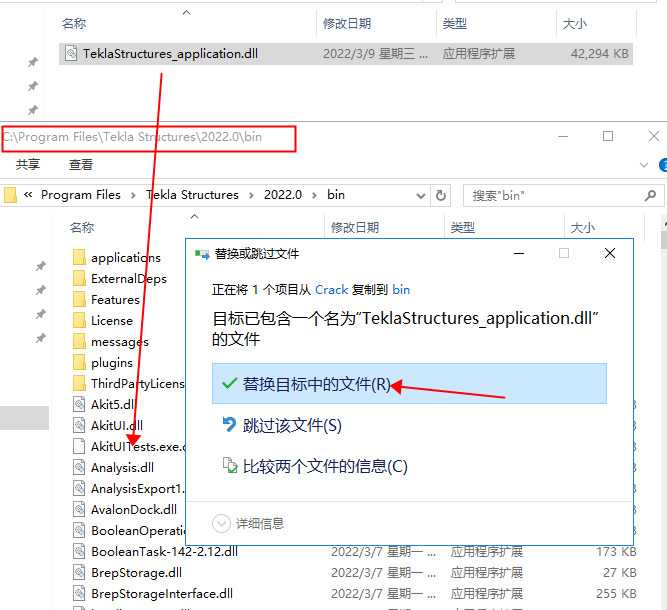This screenshot has height=610, width=667.
Task: Minimize the bin Explorer window
Action: (563, 136)
